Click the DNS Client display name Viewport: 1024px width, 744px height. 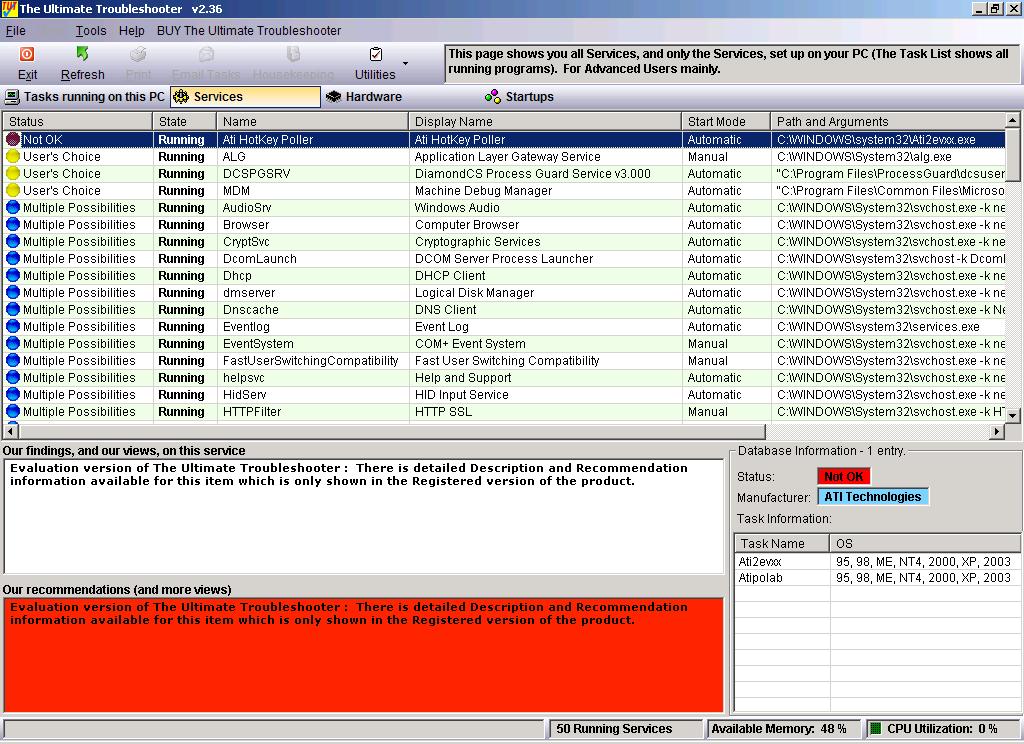tap(445, 310)
